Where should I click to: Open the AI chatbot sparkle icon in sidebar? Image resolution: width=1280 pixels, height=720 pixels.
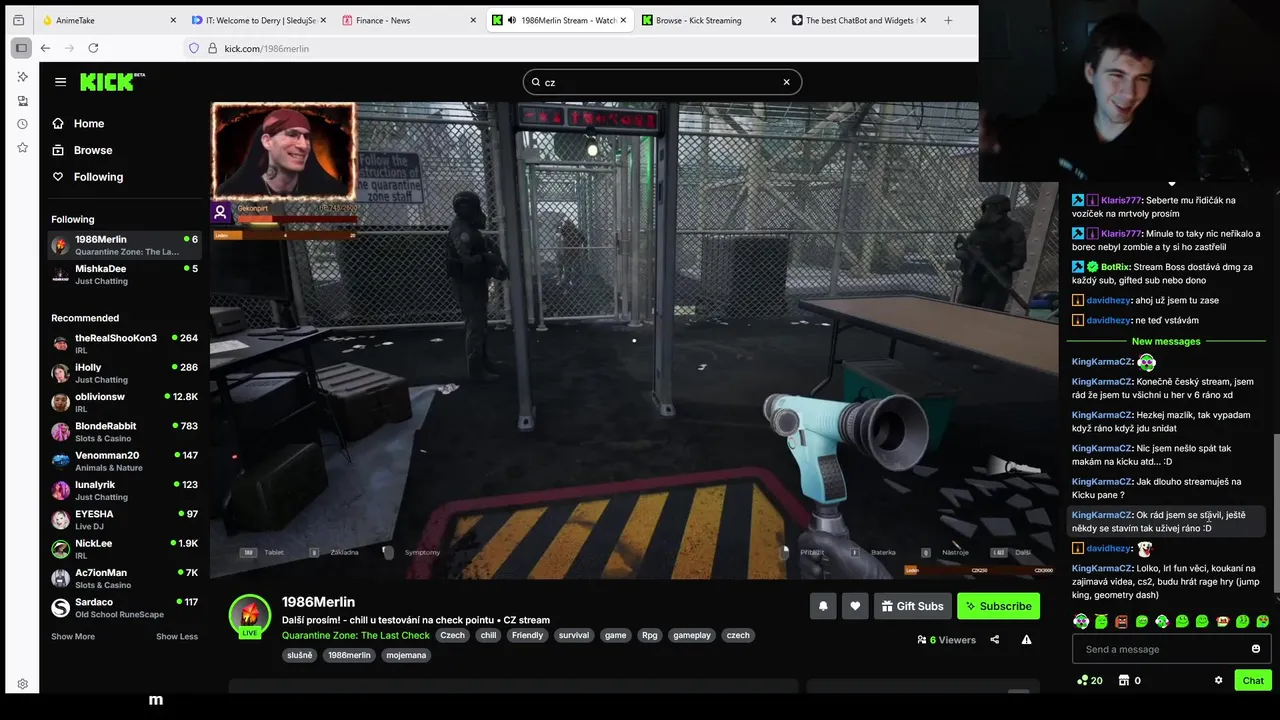(22, 77)
